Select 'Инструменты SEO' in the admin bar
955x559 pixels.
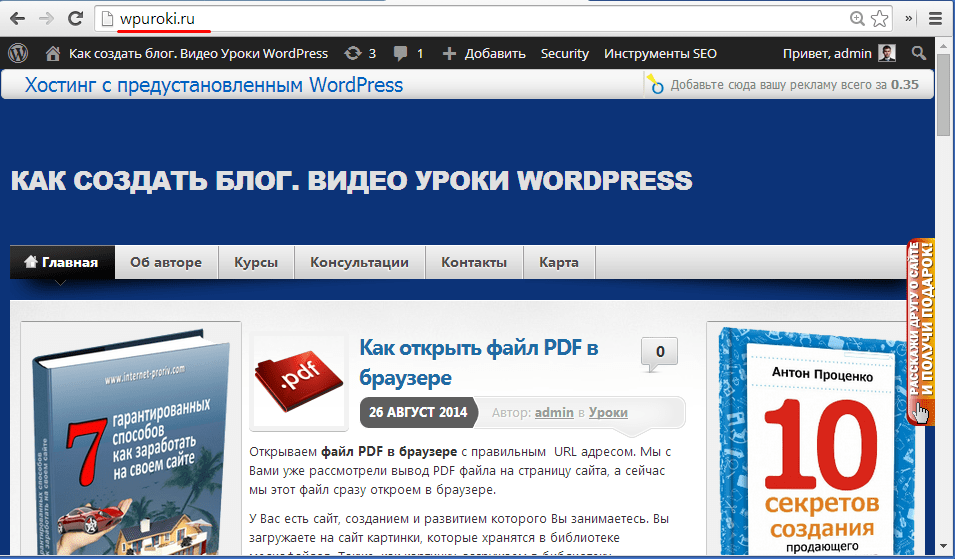660,53
